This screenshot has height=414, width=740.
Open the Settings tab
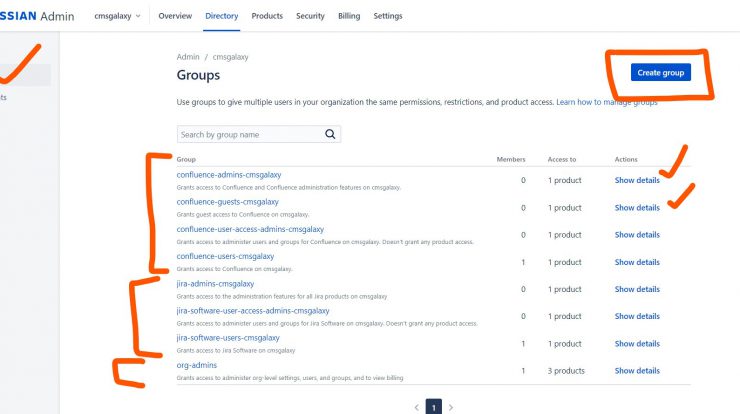click(x=388, y=16)
